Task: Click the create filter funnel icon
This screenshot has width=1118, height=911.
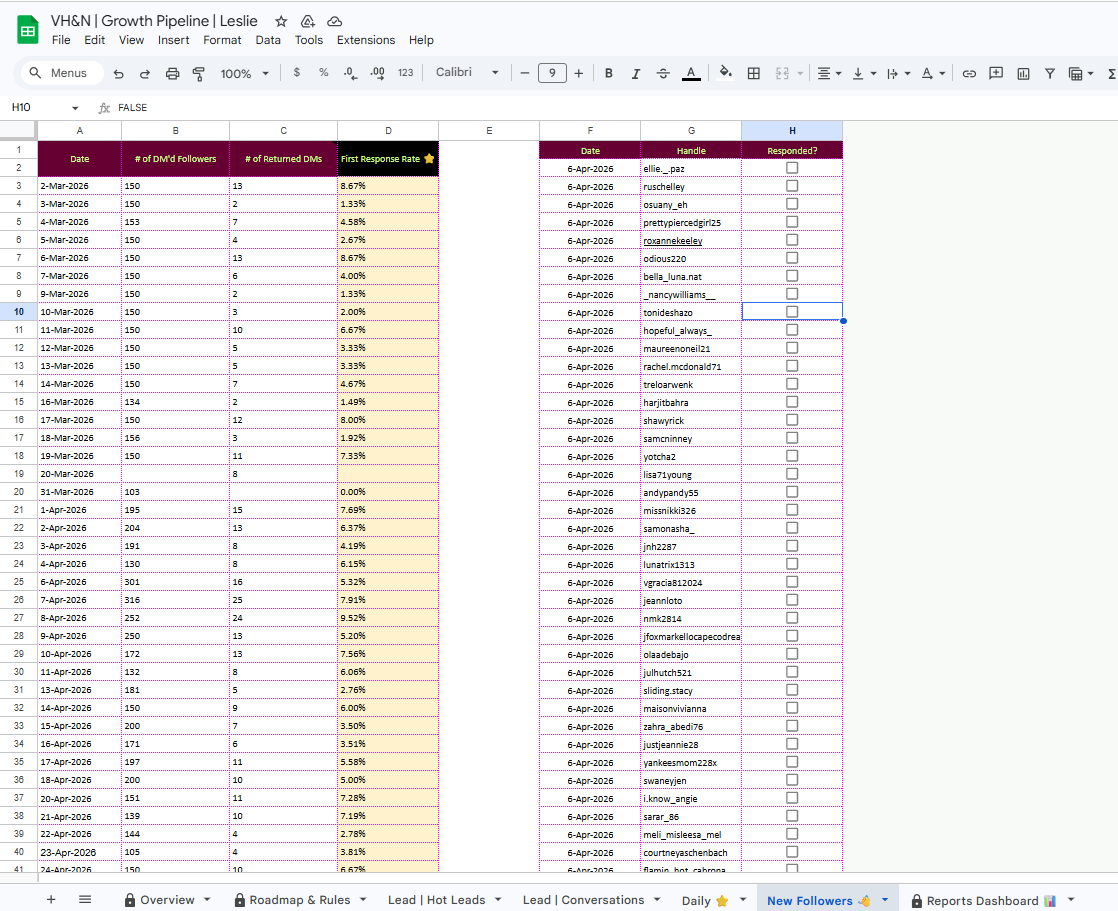Action: click(x=1050, y=73)
